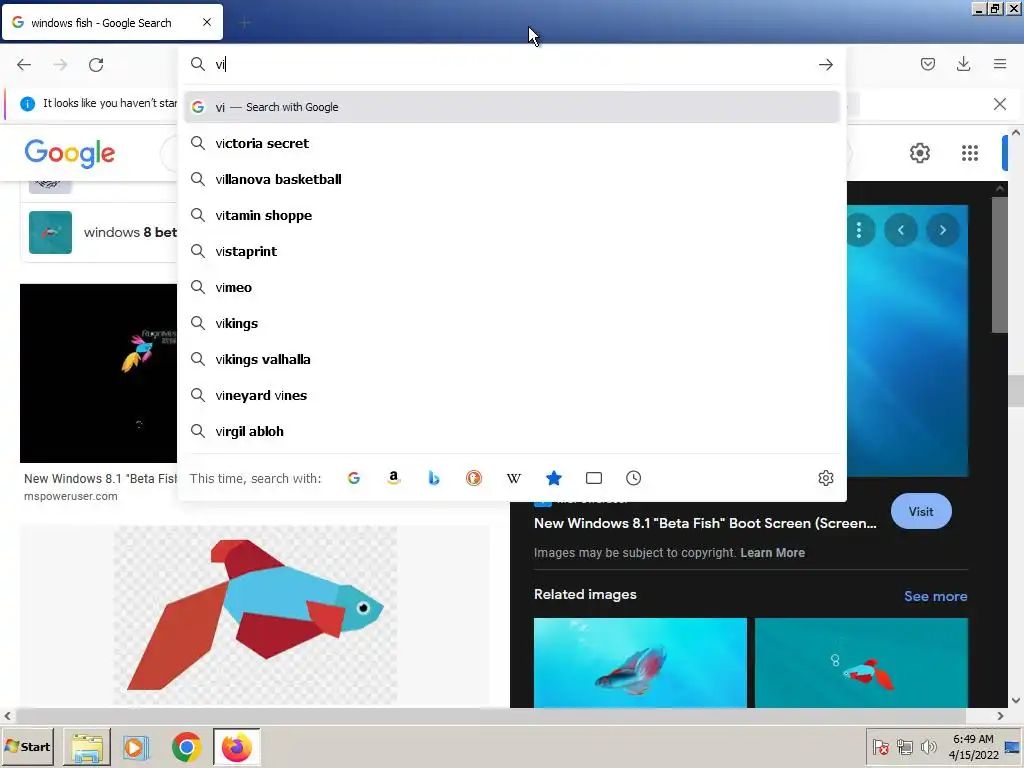The width and height of the screenshot is (1024, 768).
Task: Open search settings gear in suggestion panel
Action: 825,478
